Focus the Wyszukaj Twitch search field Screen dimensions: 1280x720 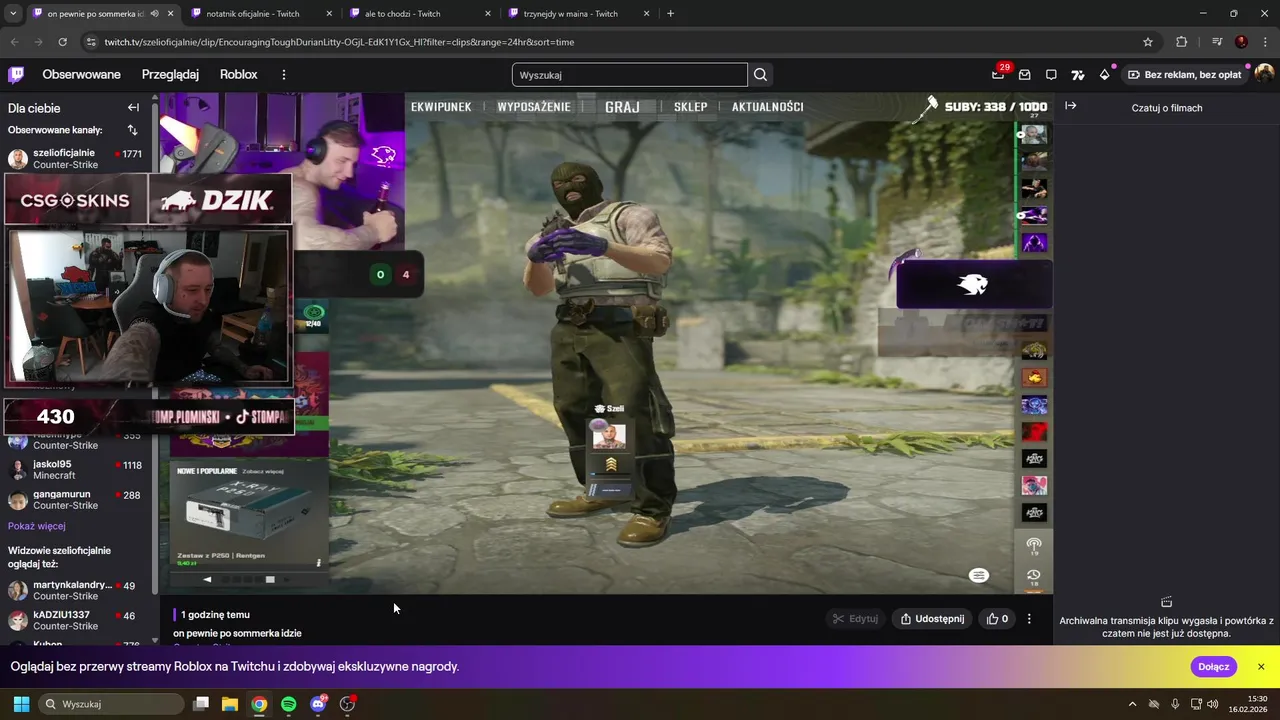(630, 75)
